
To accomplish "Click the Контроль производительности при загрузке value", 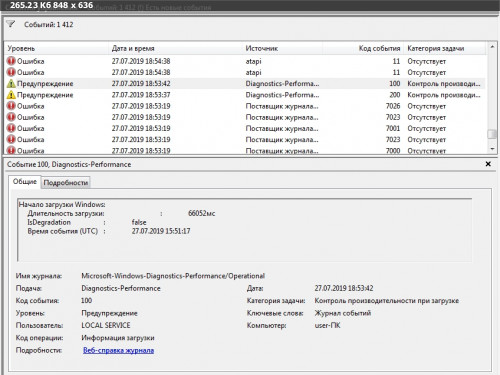I will [x=387, y=301].
